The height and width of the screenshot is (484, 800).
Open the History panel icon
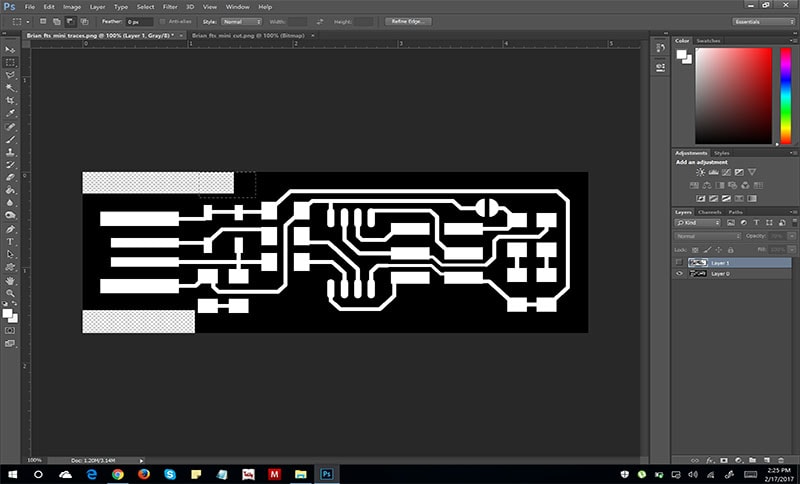[x=660, y=48]
